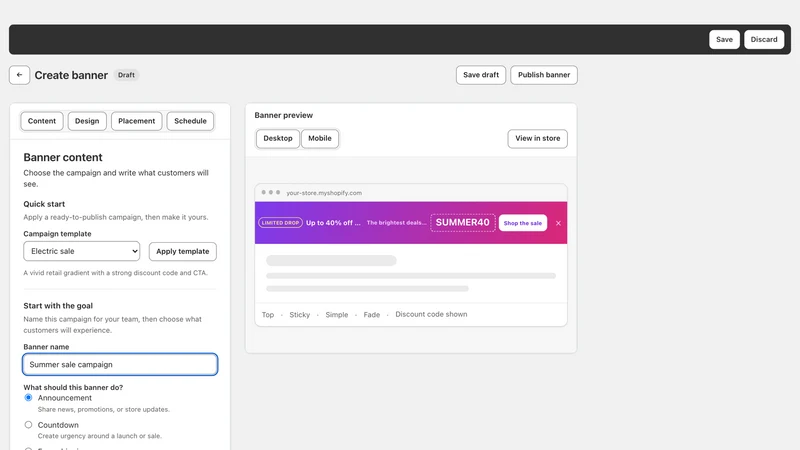Click Save in the top dark bar

724,39
